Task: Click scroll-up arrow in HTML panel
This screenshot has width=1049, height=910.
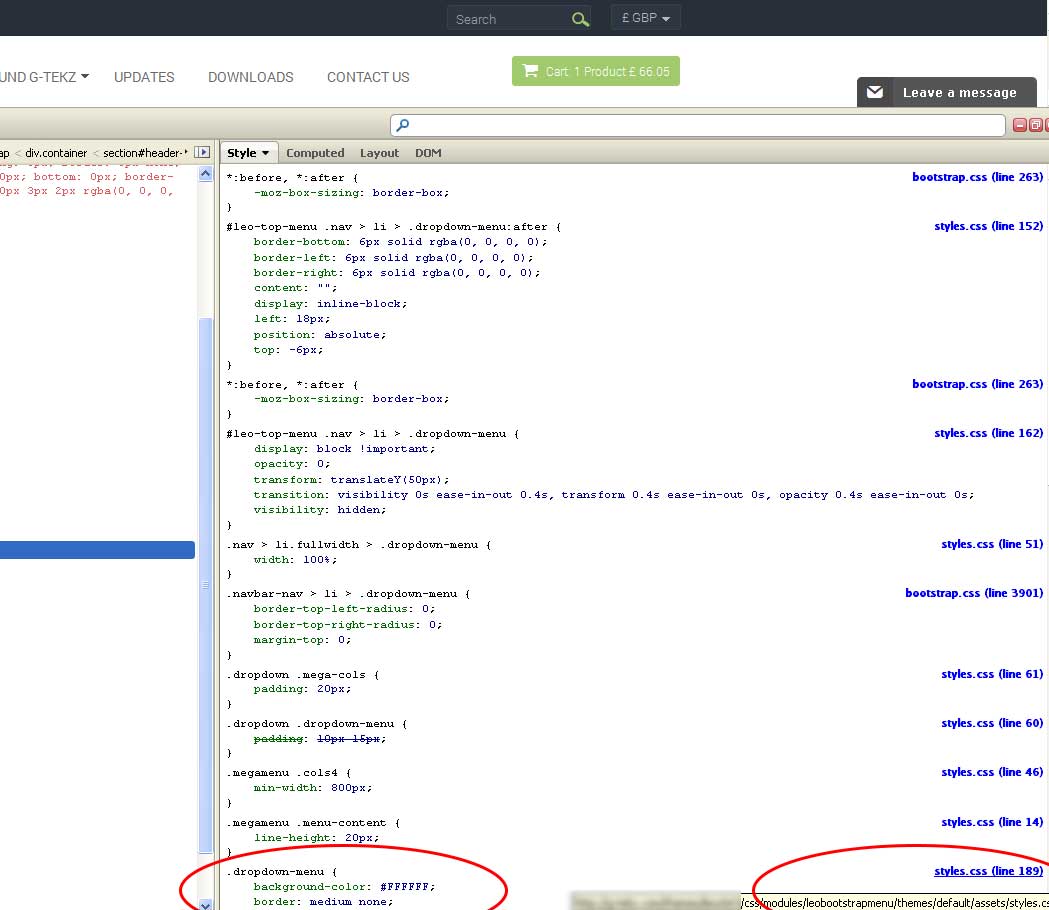Action: tap(206, 174)
